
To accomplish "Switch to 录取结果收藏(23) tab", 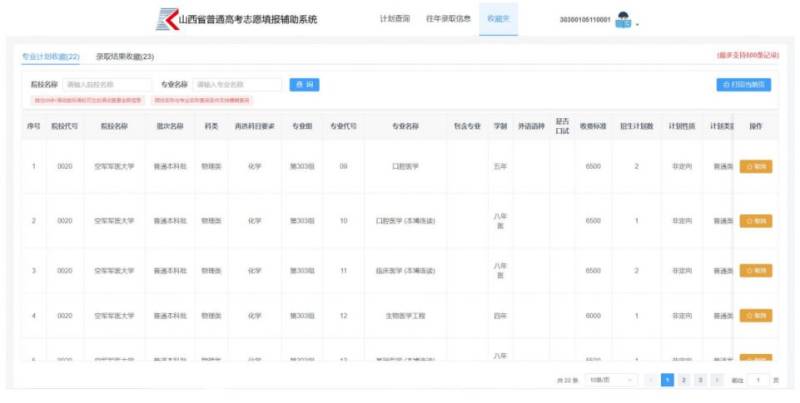I will (x=125, y=57).
